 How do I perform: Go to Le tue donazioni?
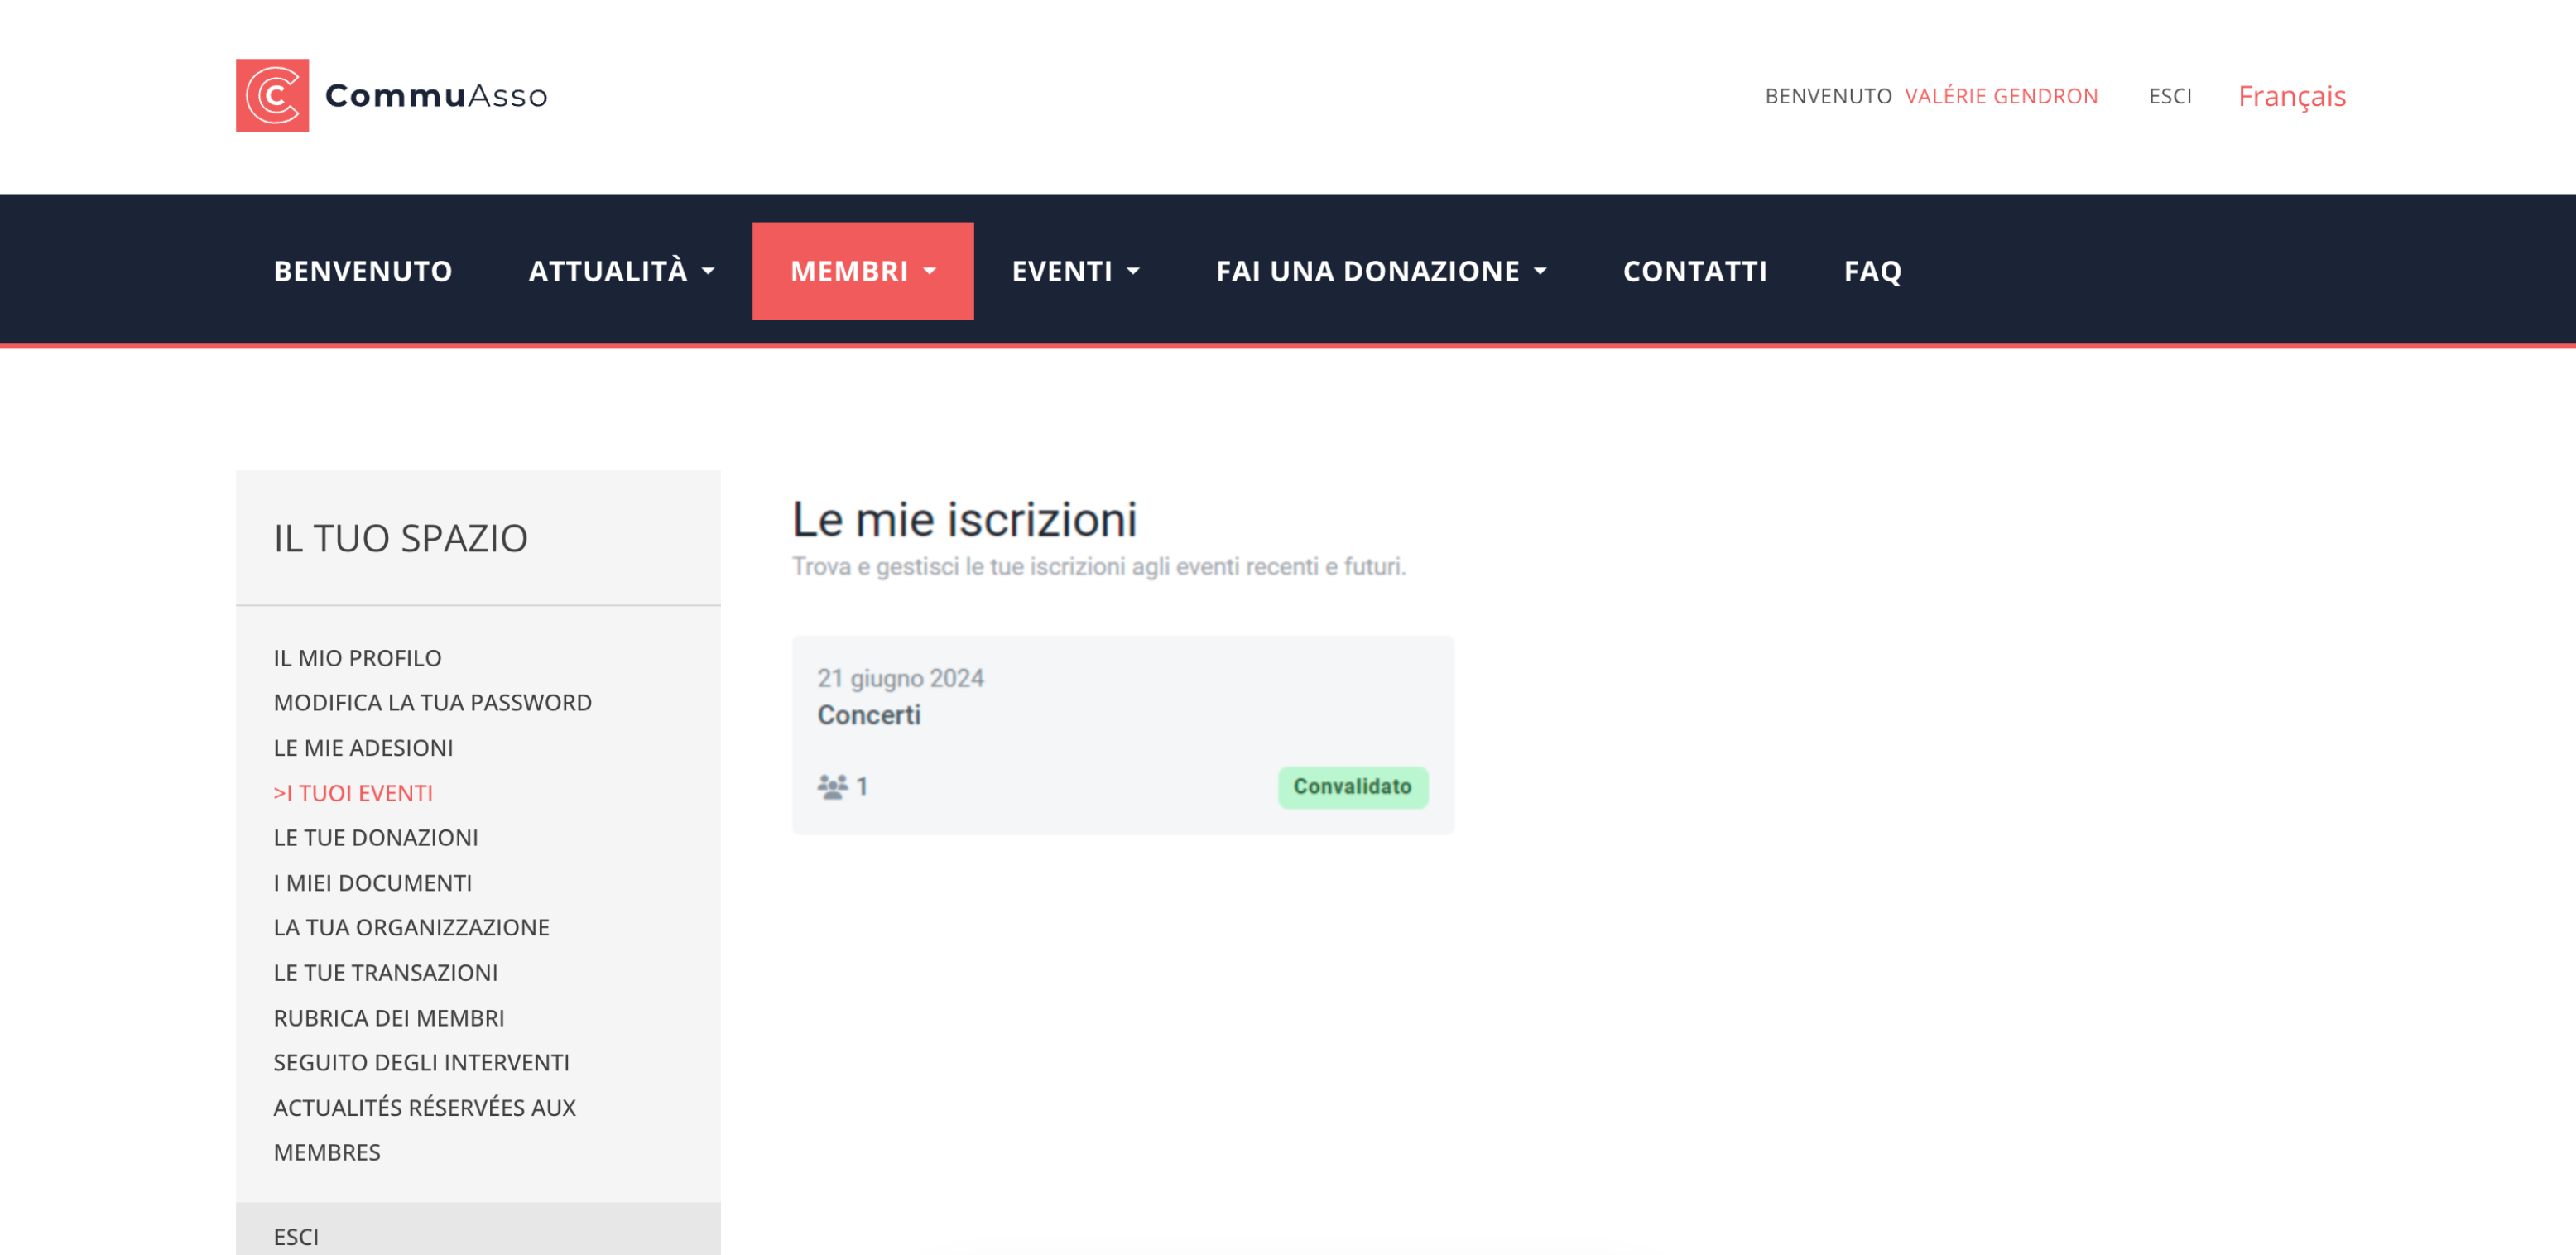[x=375, y=838]
